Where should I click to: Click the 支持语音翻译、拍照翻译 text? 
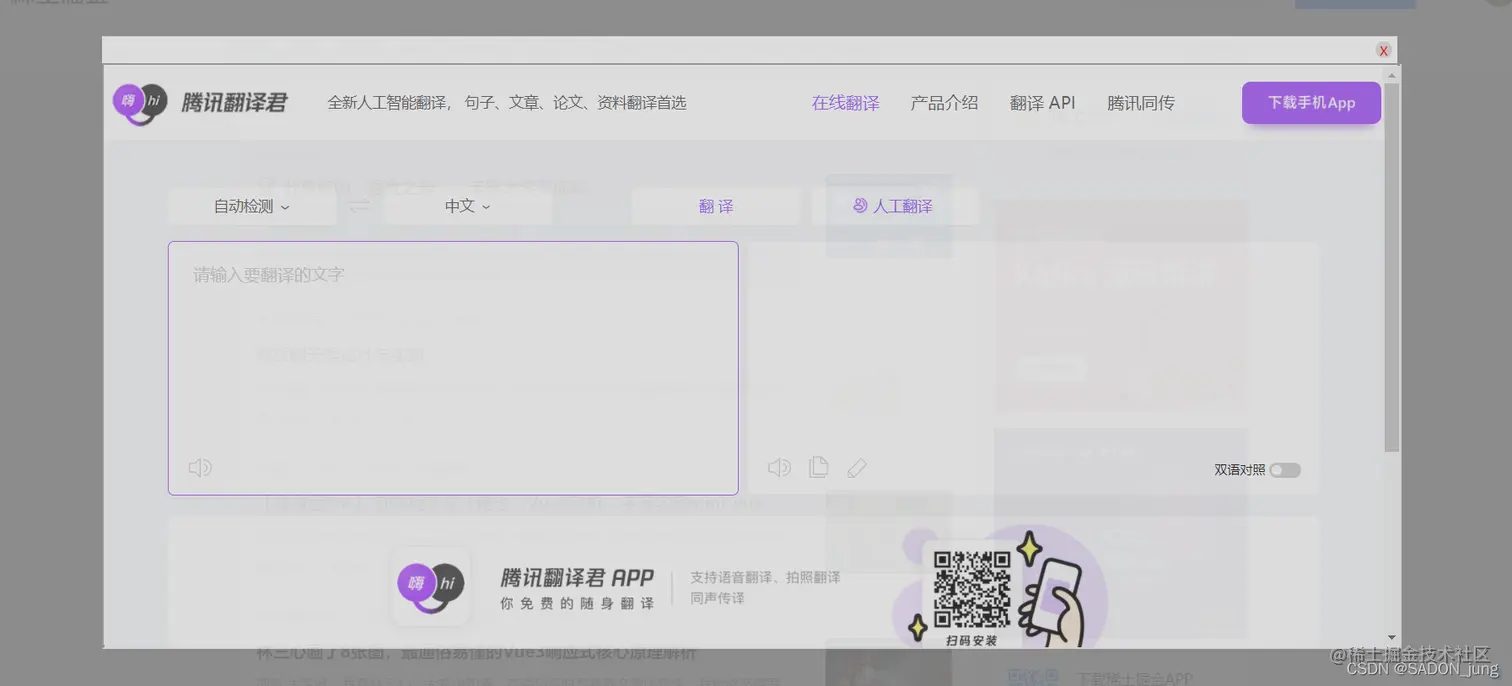(x=765, y=577)
